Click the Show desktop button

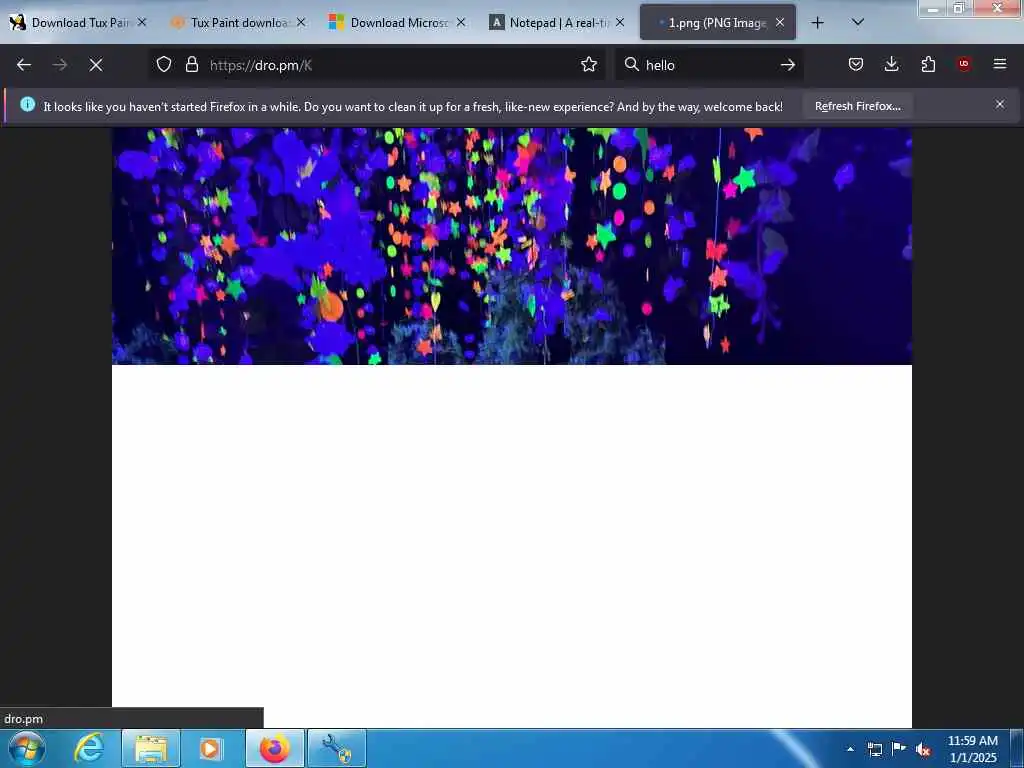click(1017, 749)
